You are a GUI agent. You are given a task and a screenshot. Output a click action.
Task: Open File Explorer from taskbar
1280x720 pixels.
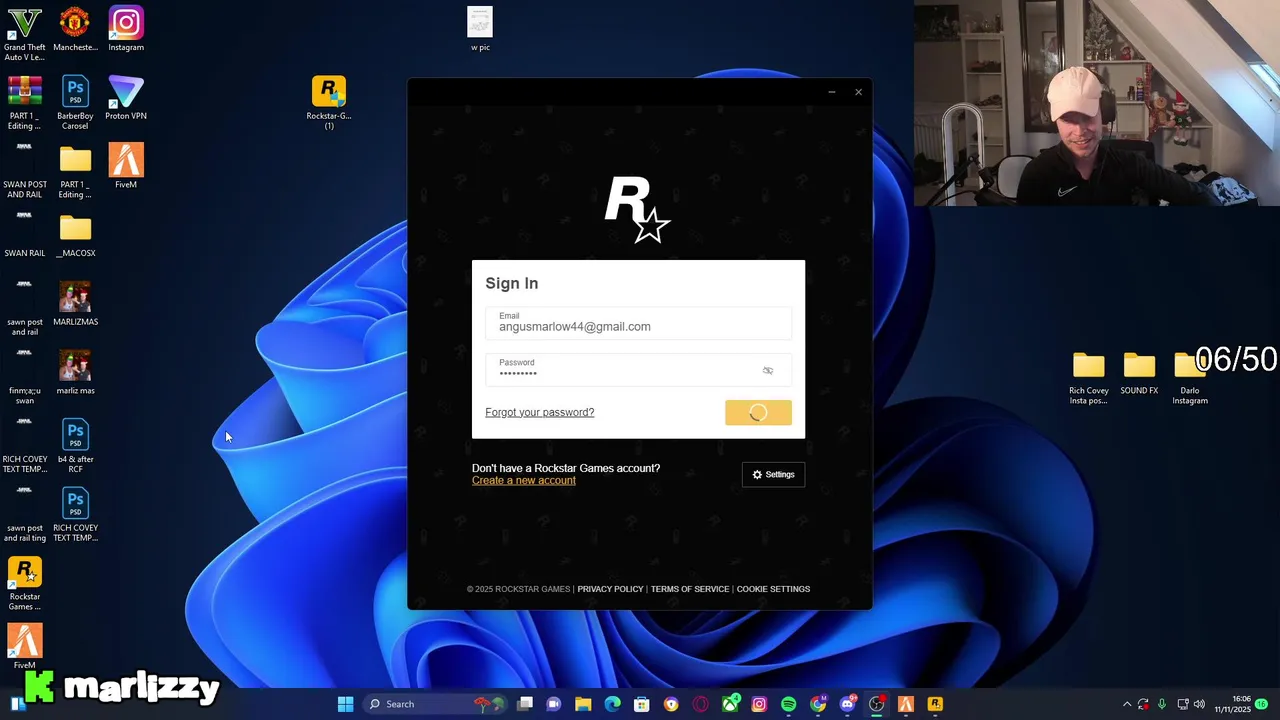coord(583,704)
